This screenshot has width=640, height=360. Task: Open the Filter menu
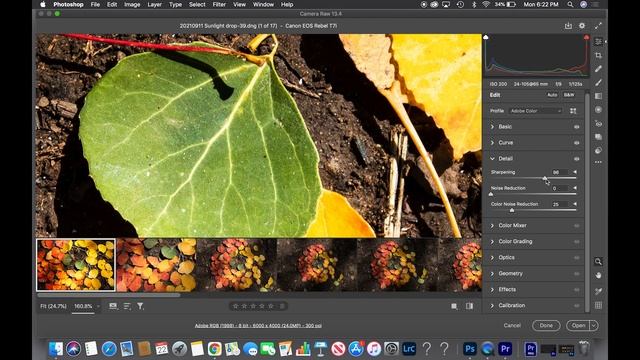click(219, 4)
